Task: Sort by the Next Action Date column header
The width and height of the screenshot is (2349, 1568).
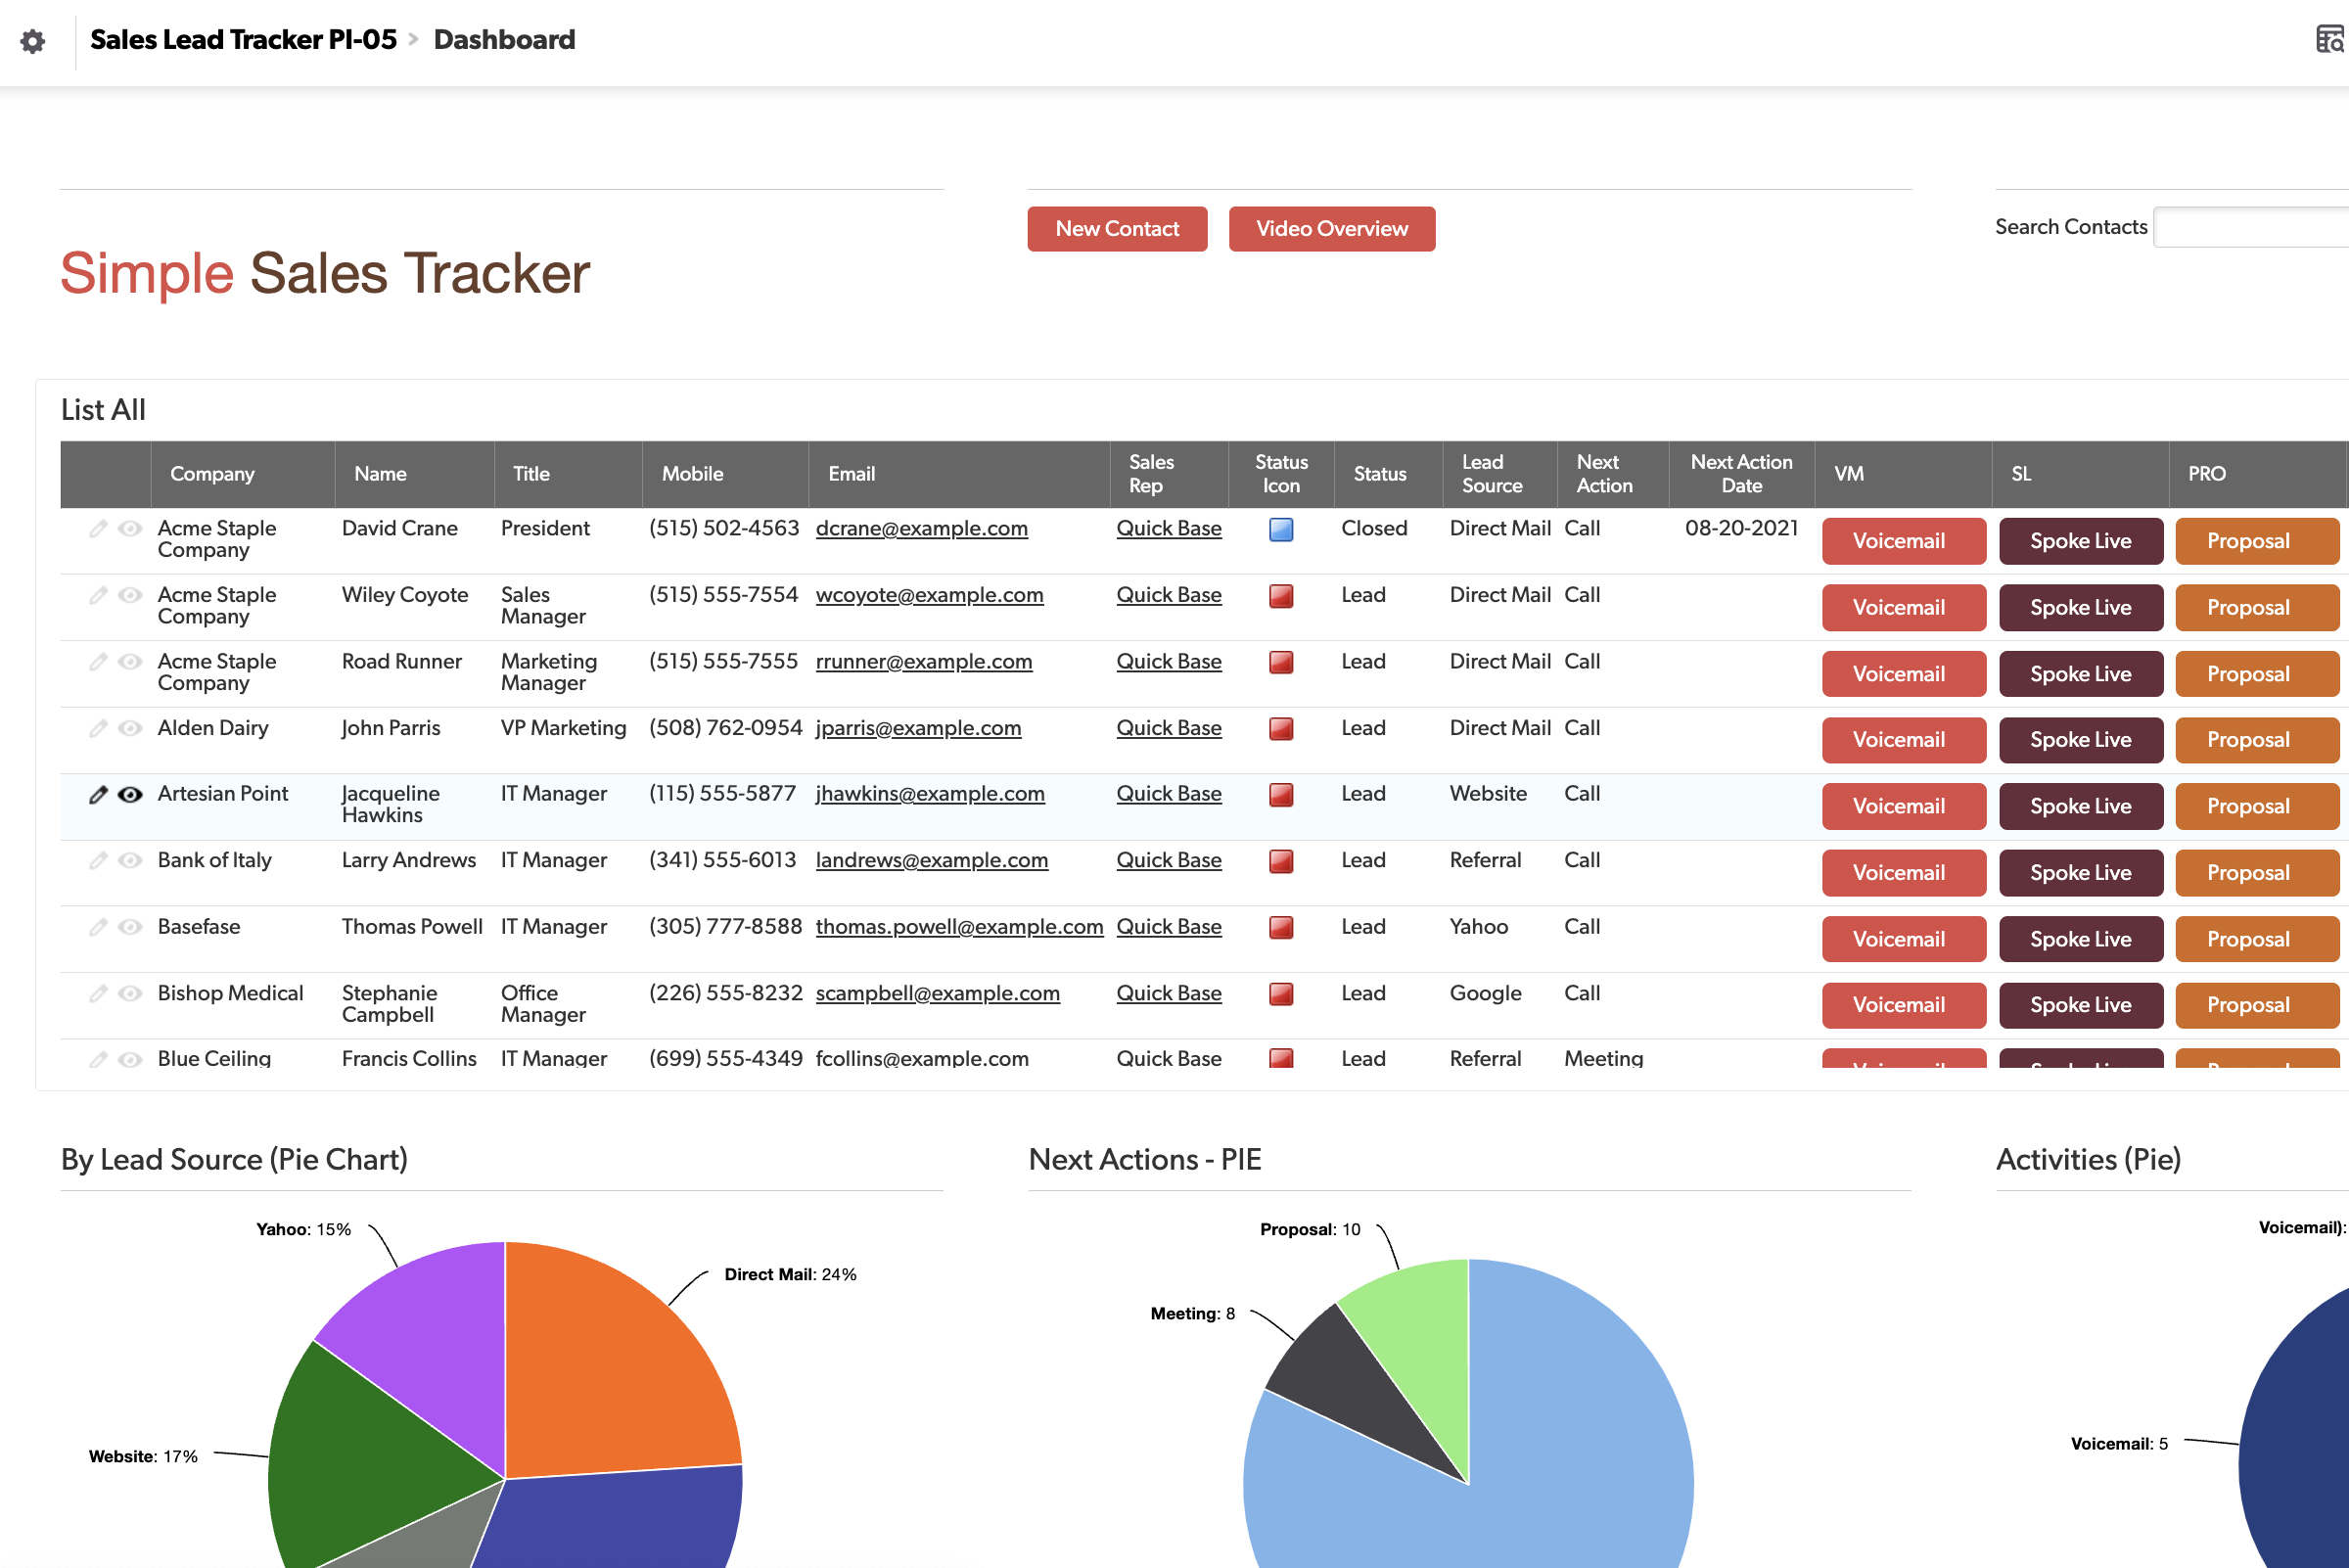Action: pos(1741,474)
